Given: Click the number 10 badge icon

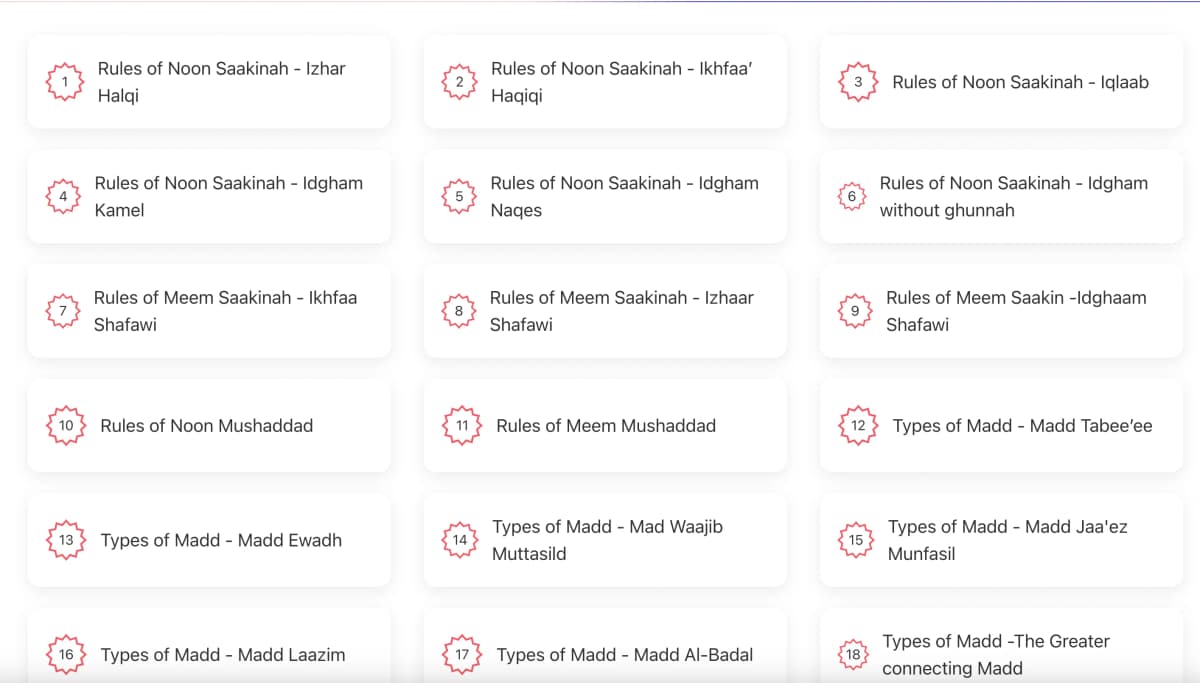Looking at the screenshot, I should click(66, 425).
